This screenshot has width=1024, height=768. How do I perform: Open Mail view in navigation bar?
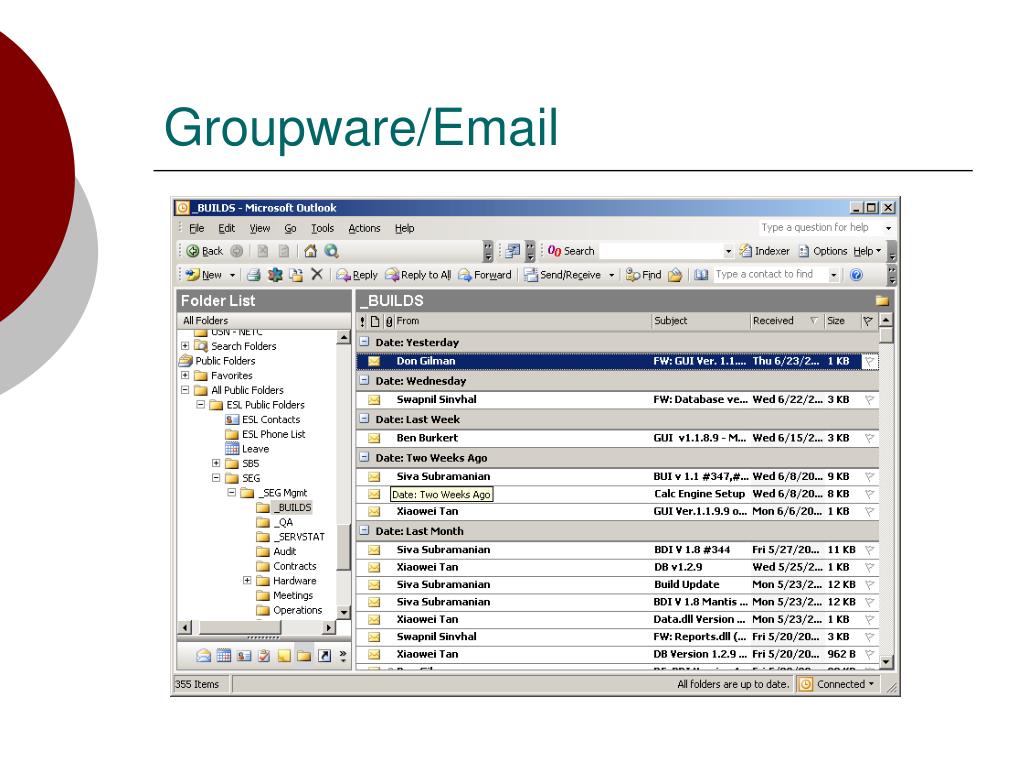pyautogui.click(x=203, y=655)
